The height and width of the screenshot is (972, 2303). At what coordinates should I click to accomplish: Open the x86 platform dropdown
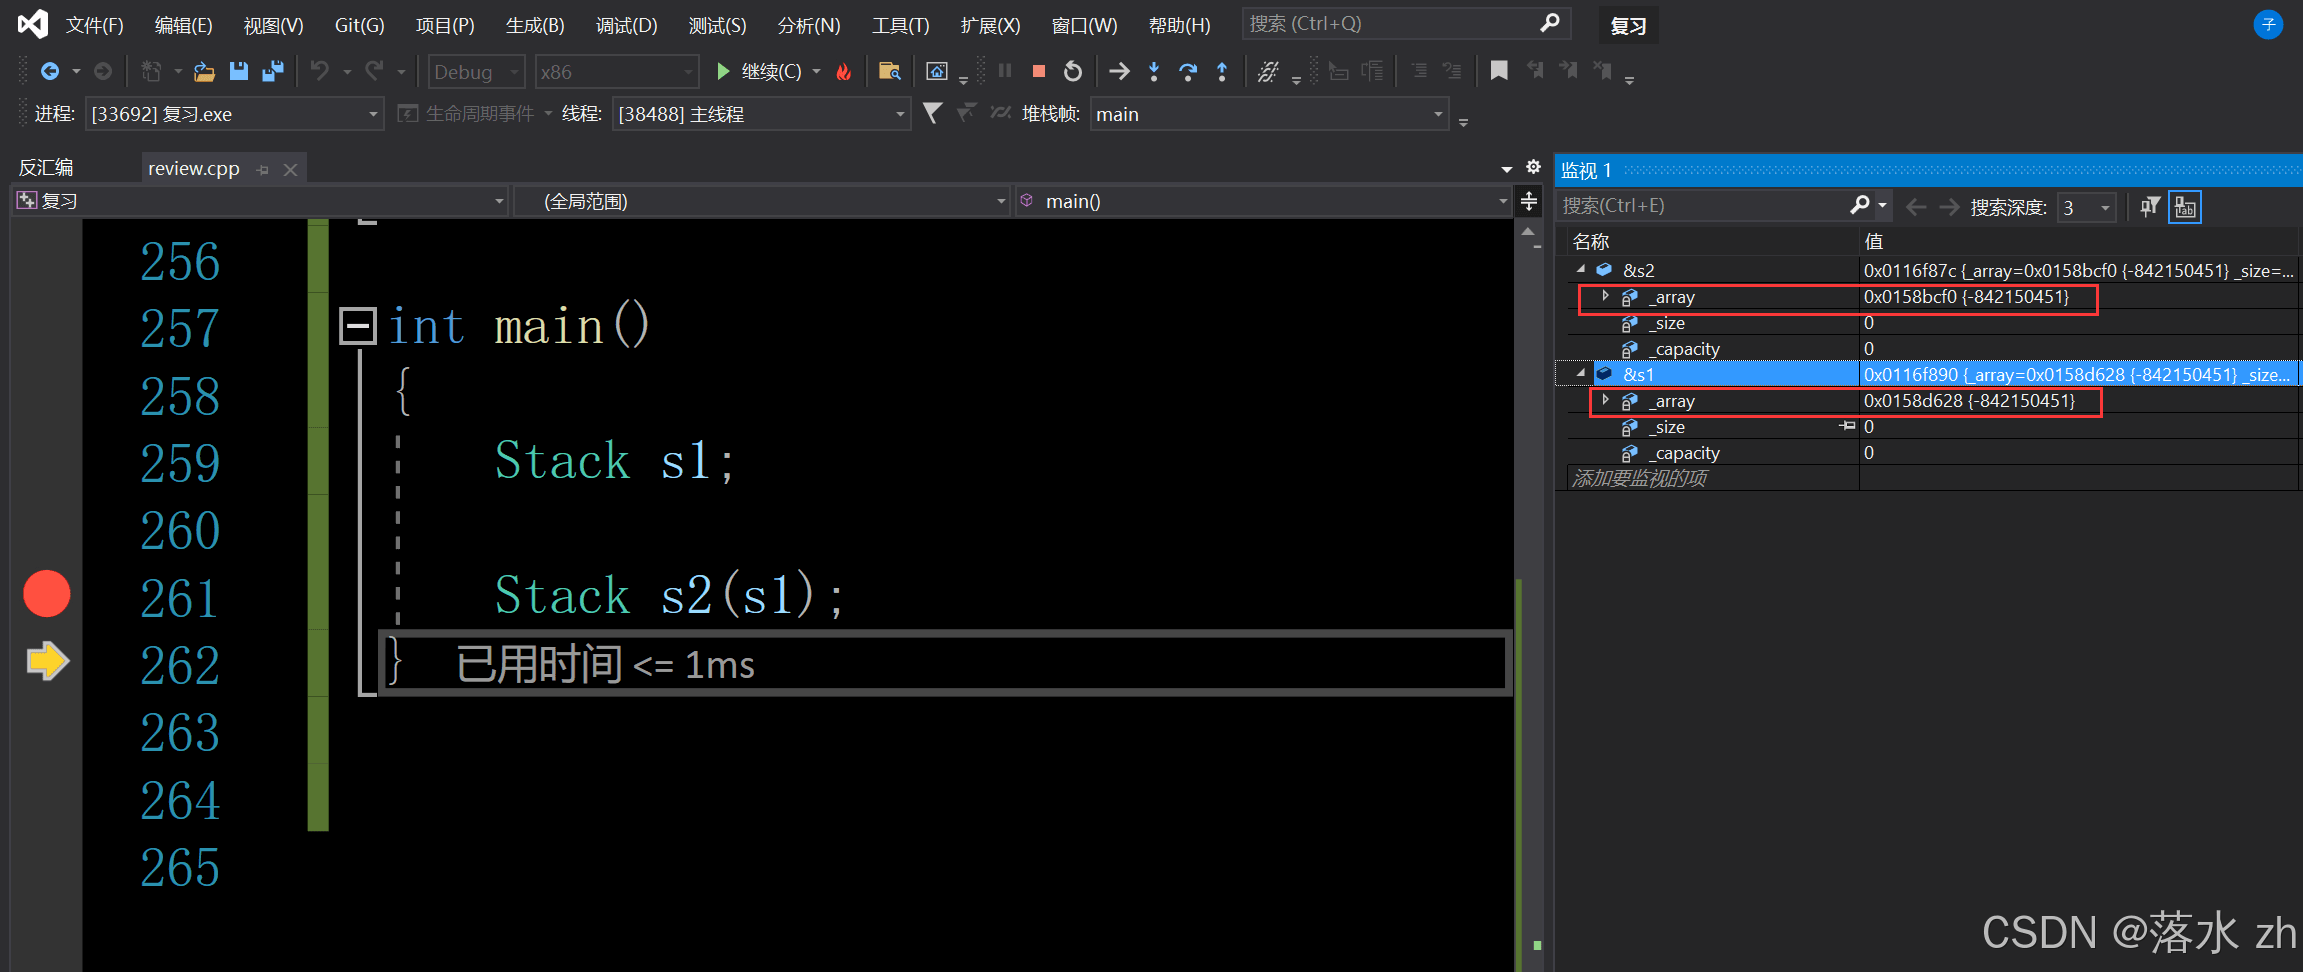tap(616, 72)
